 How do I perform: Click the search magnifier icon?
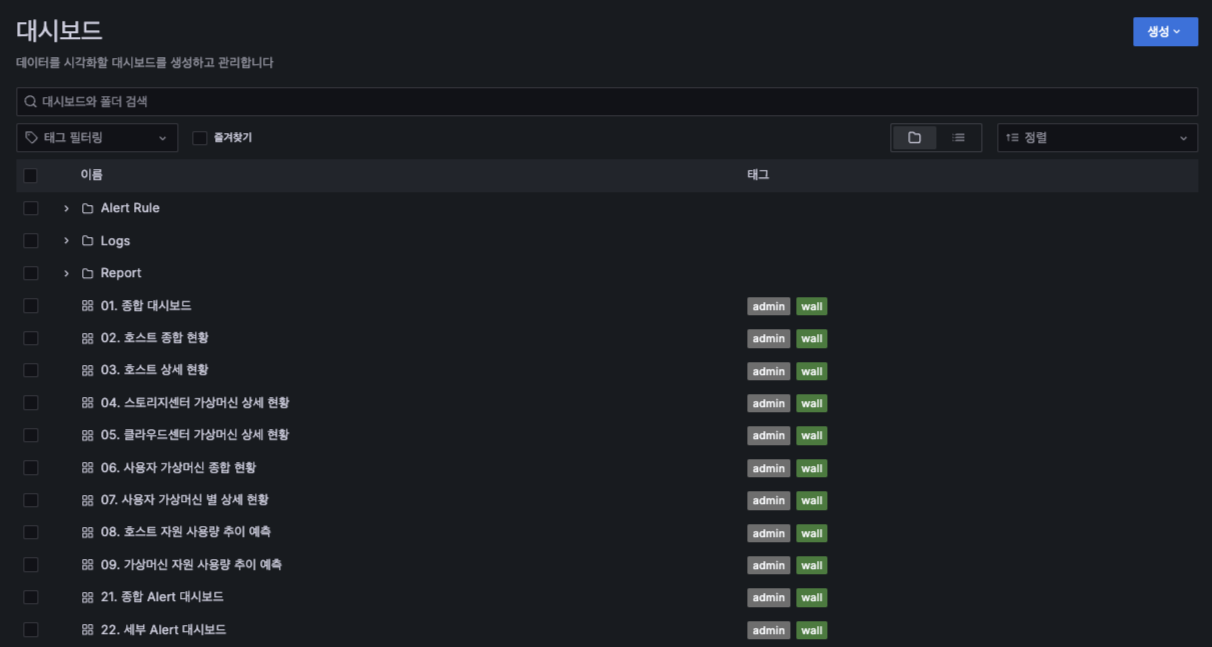tap(31, 102)
